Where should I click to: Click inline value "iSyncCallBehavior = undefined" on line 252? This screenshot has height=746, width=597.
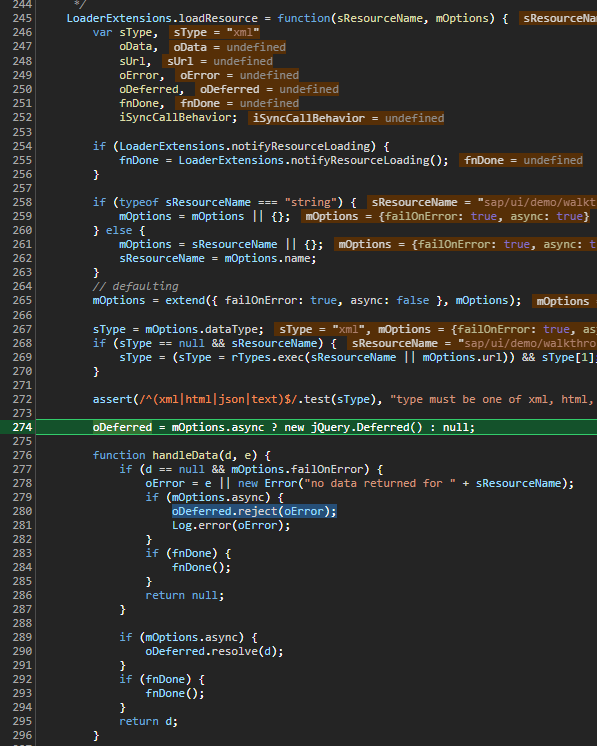pyautogui.click(x=348, y=118)
